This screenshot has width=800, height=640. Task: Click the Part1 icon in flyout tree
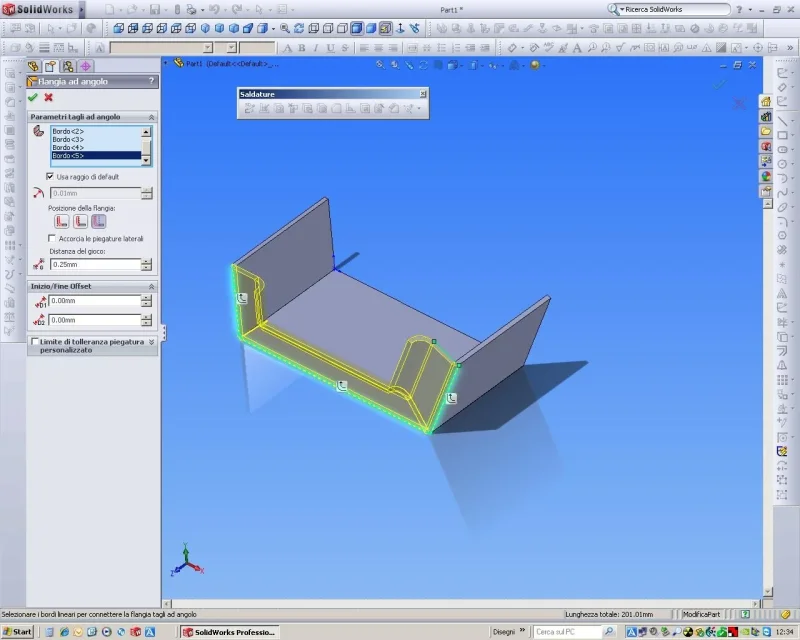179,63
